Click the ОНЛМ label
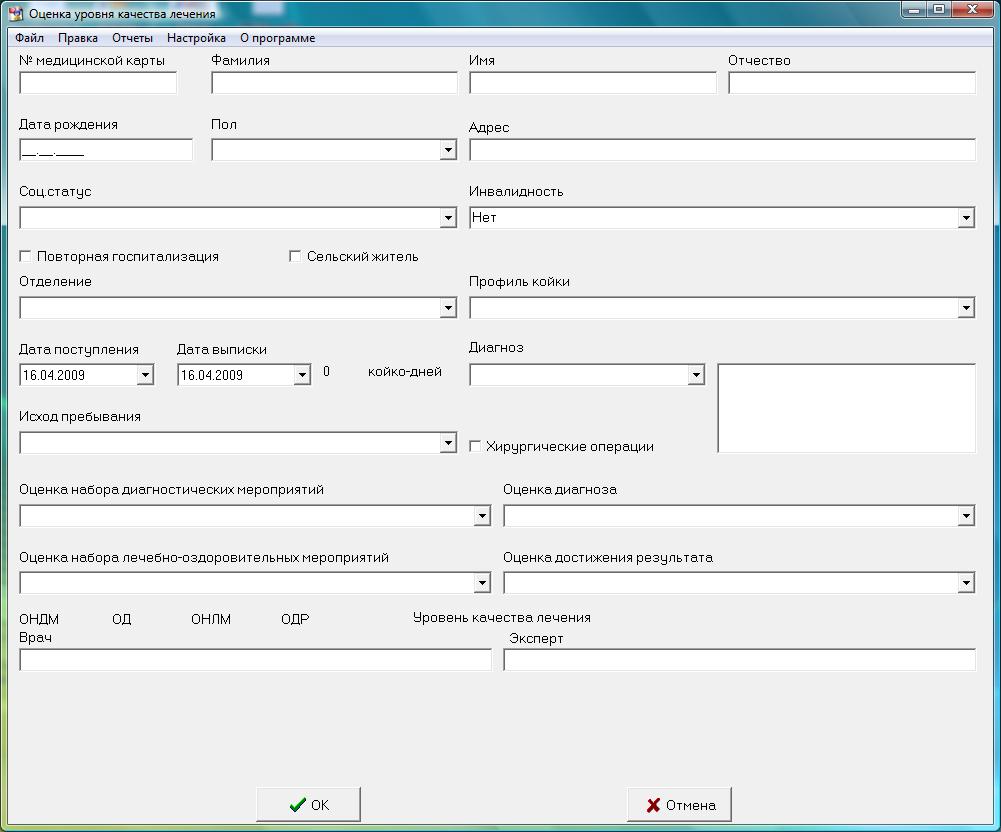The width and height of the screenshot is (1001, 832). point(211,619)
